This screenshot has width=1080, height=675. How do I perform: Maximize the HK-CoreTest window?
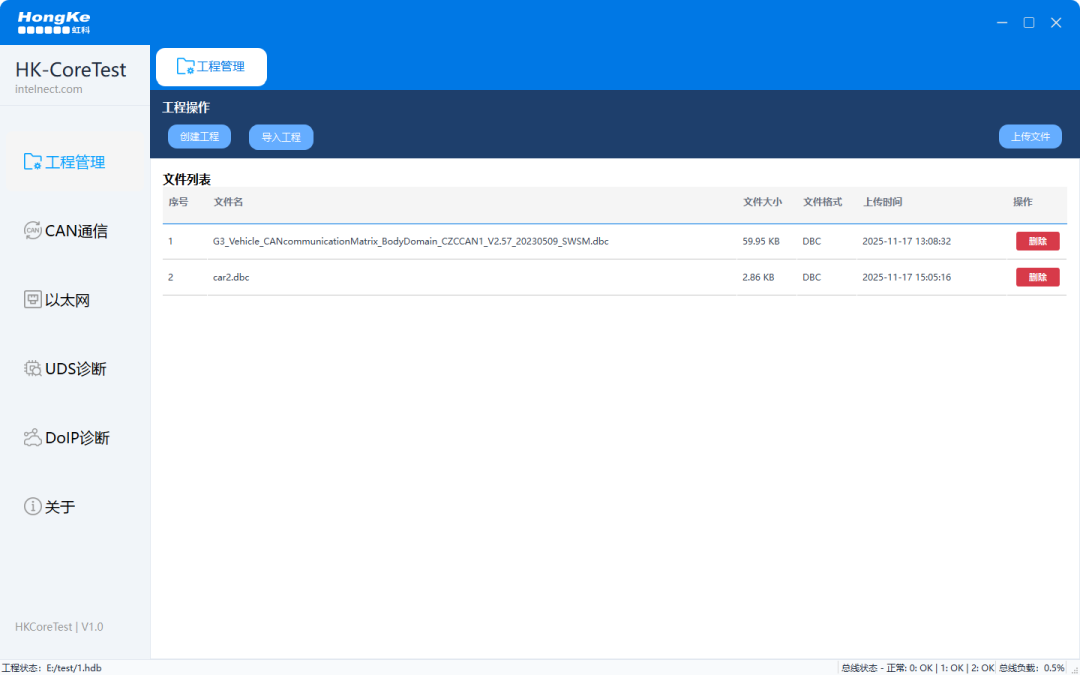pos(1029,23)
